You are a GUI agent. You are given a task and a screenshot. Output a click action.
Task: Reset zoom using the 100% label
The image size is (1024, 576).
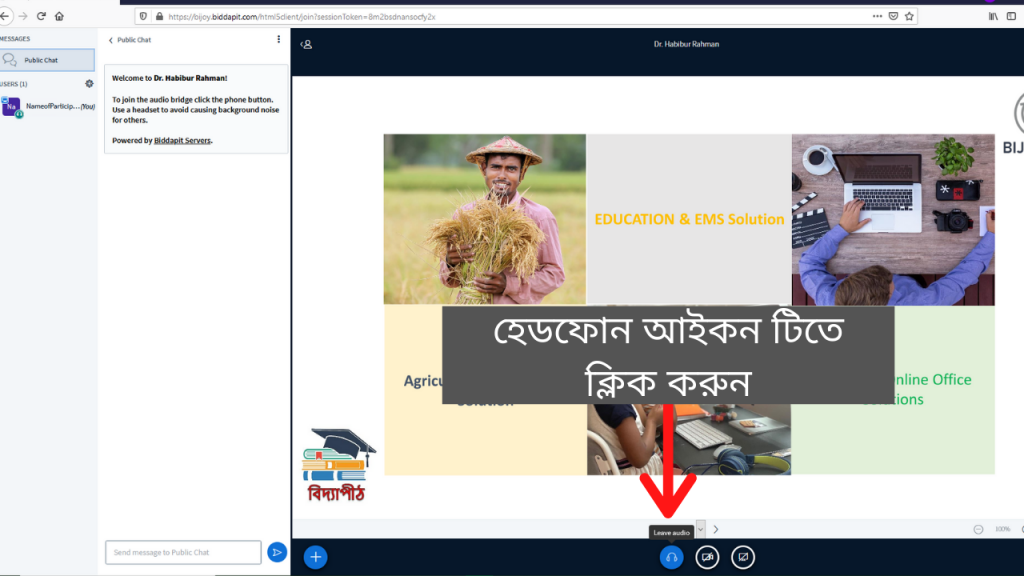[1002, 529]
